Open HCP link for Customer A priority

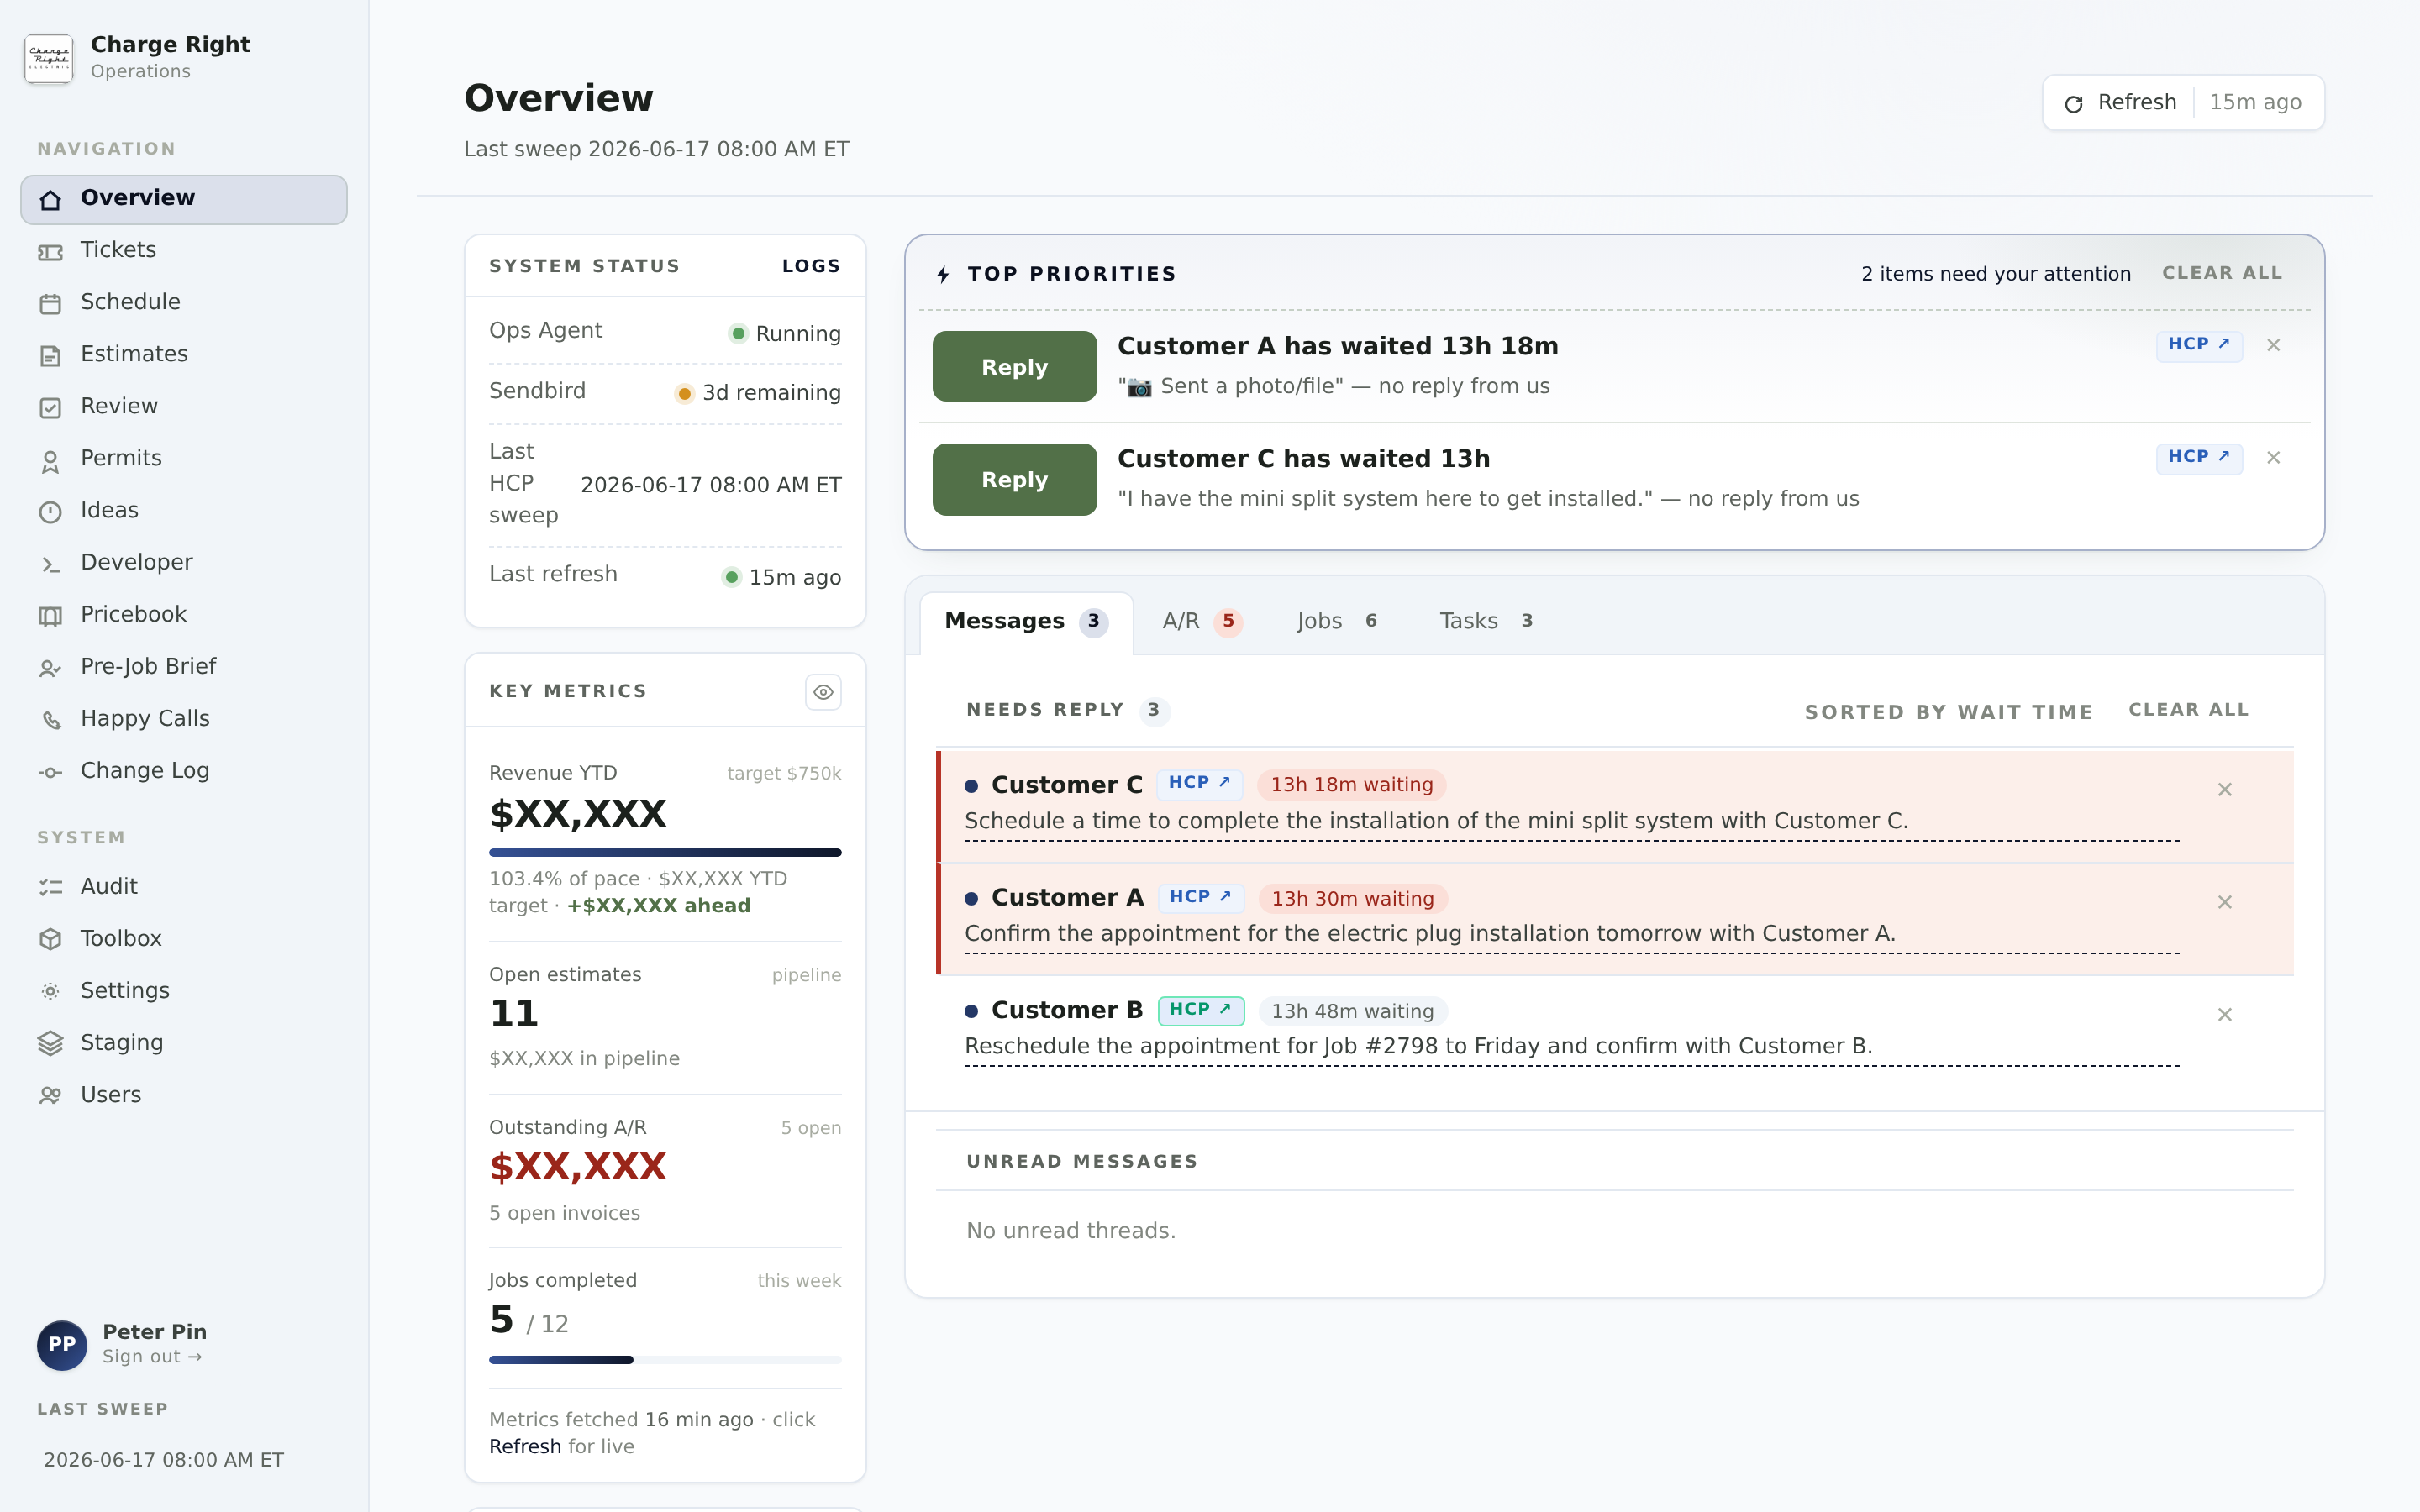point(2199,344)
